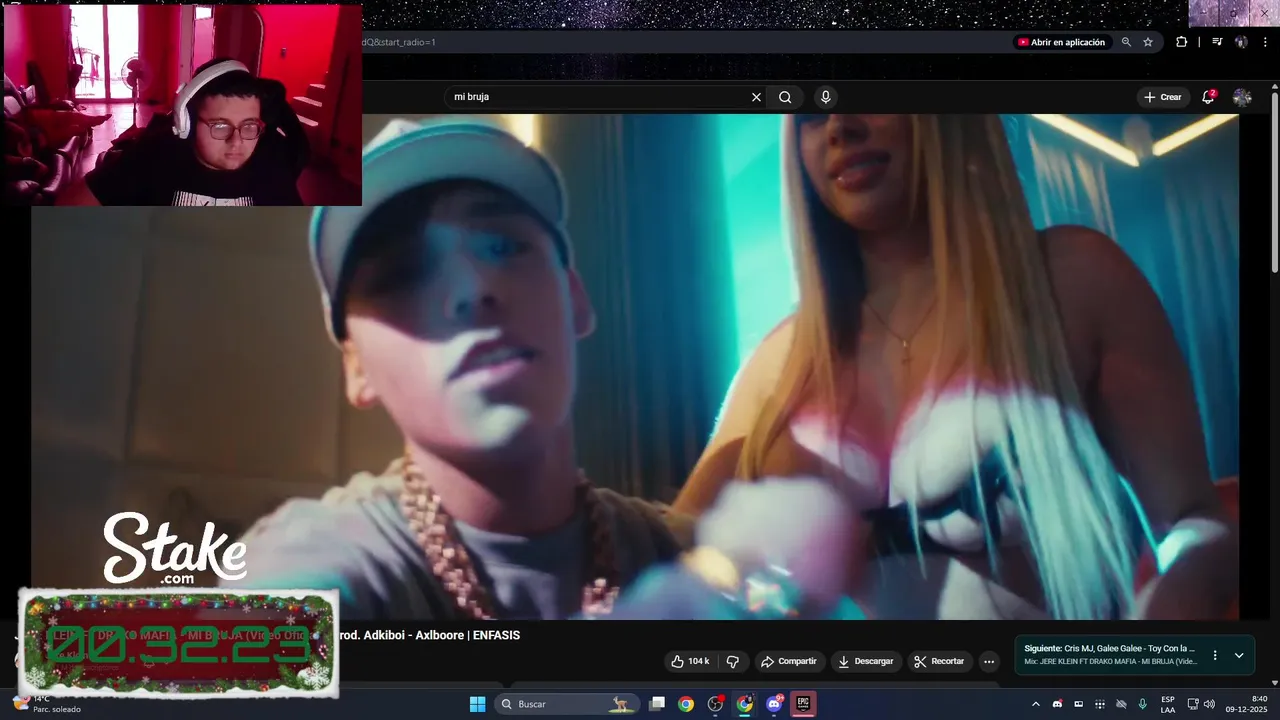This screenshot has width=1280, height=720.
Task: Click the Descargar download button
Action: coord(866,661)
